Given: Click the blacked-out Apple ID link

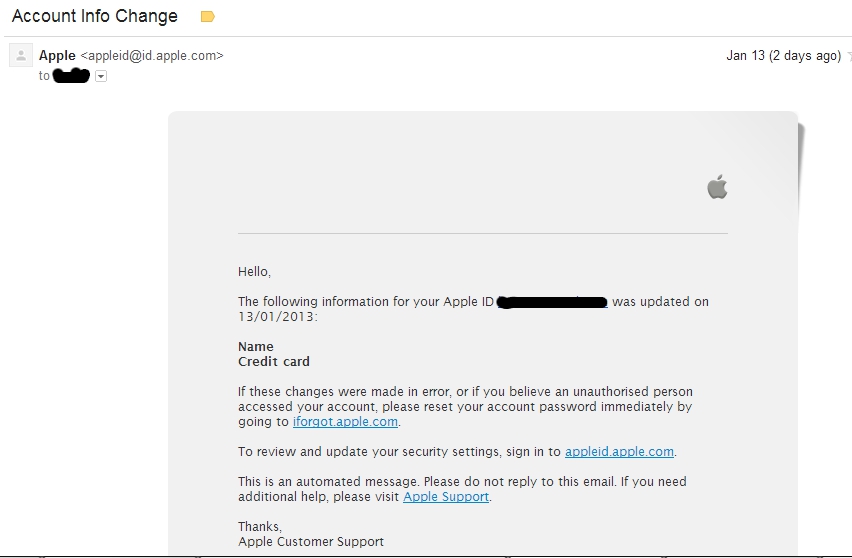Looking at the screenshot, I should (552, 302).
